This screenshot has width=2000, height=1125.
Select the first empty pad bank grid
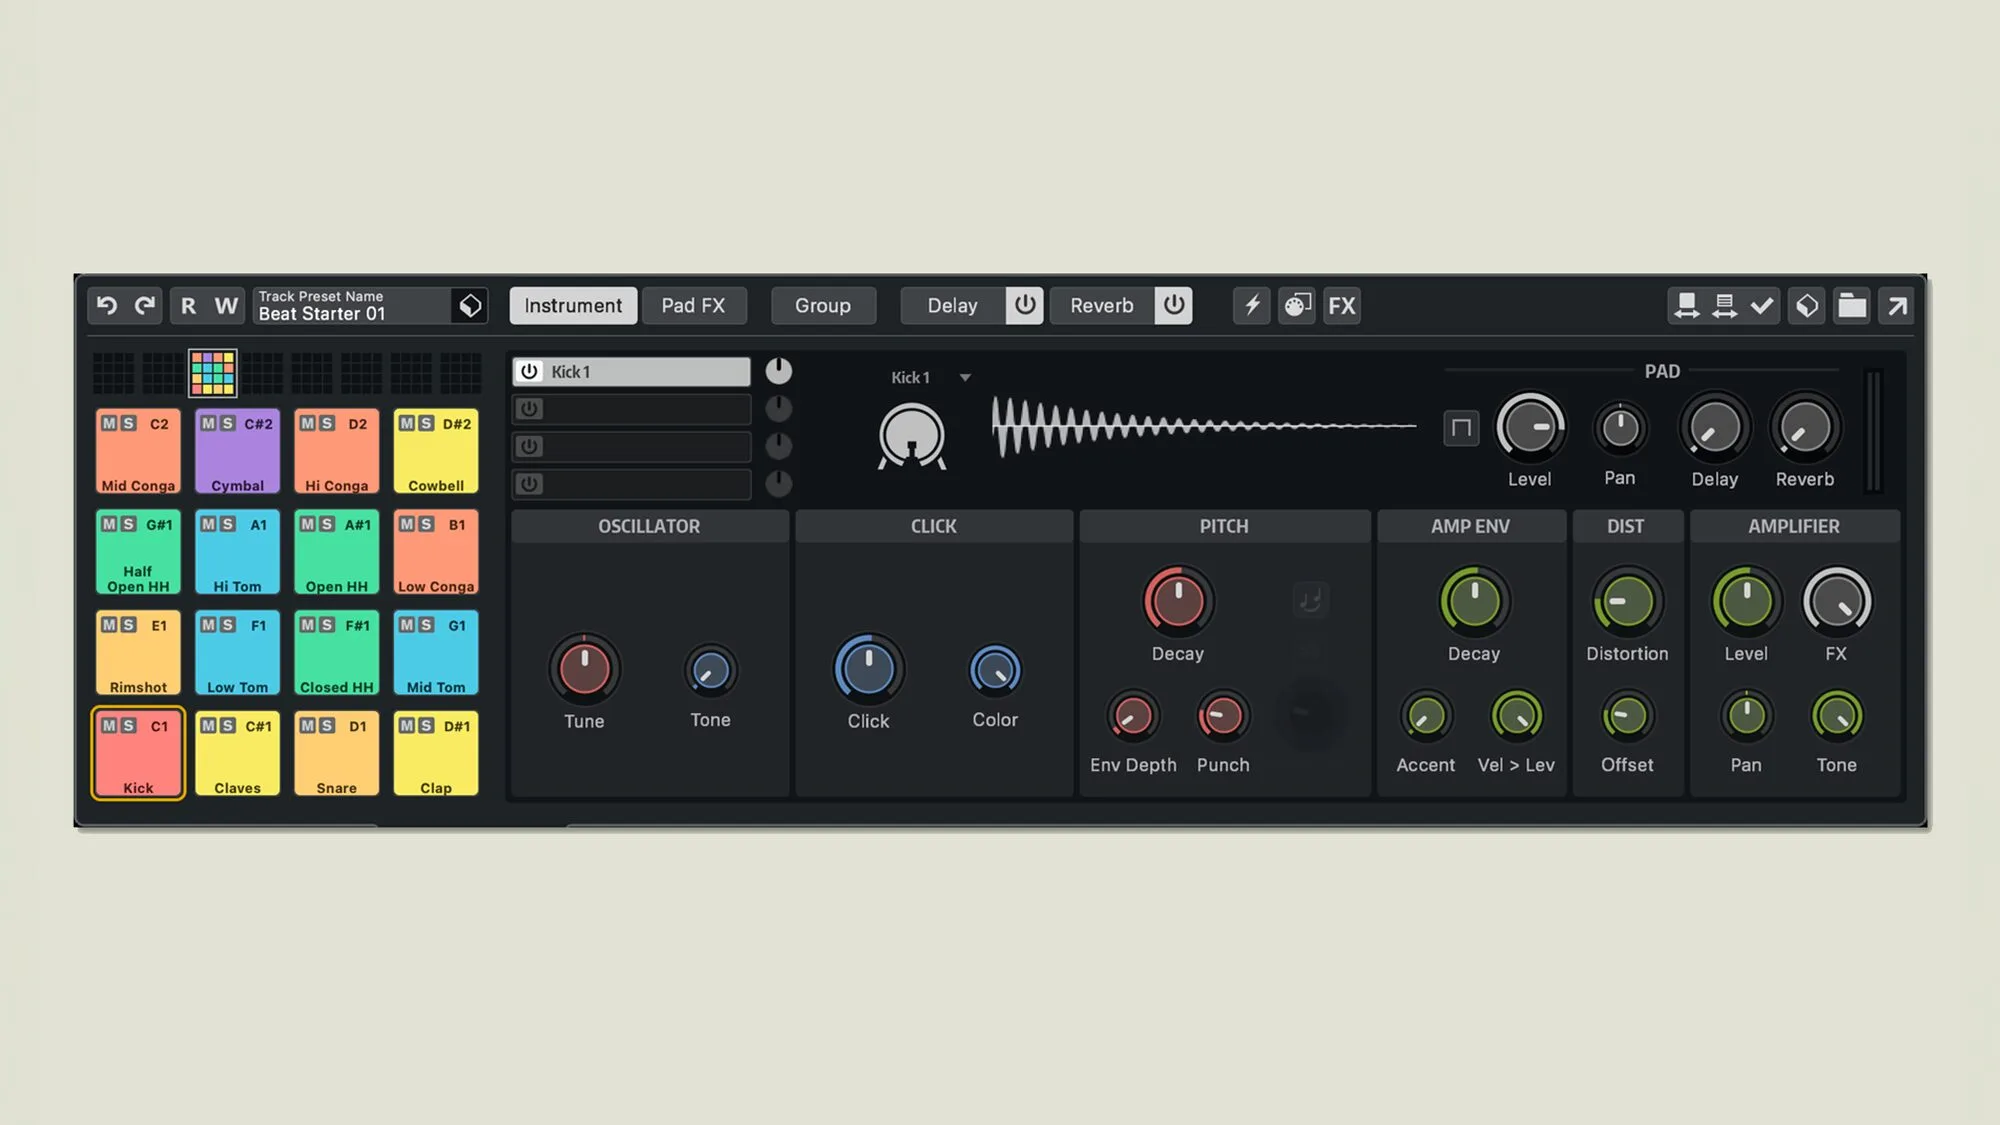tap(114, 373)
